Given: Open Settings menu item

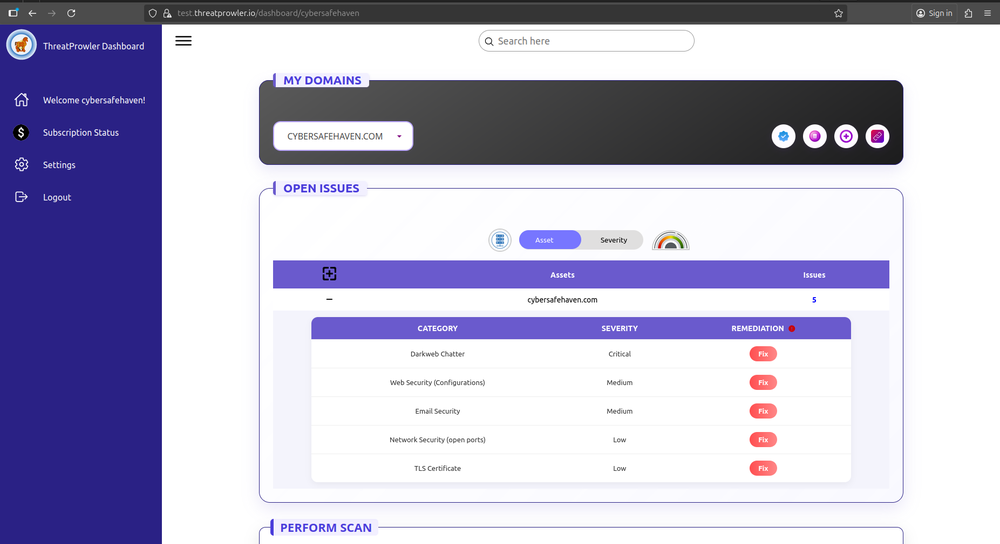Looking at the screenshot, I should point(59,165).
